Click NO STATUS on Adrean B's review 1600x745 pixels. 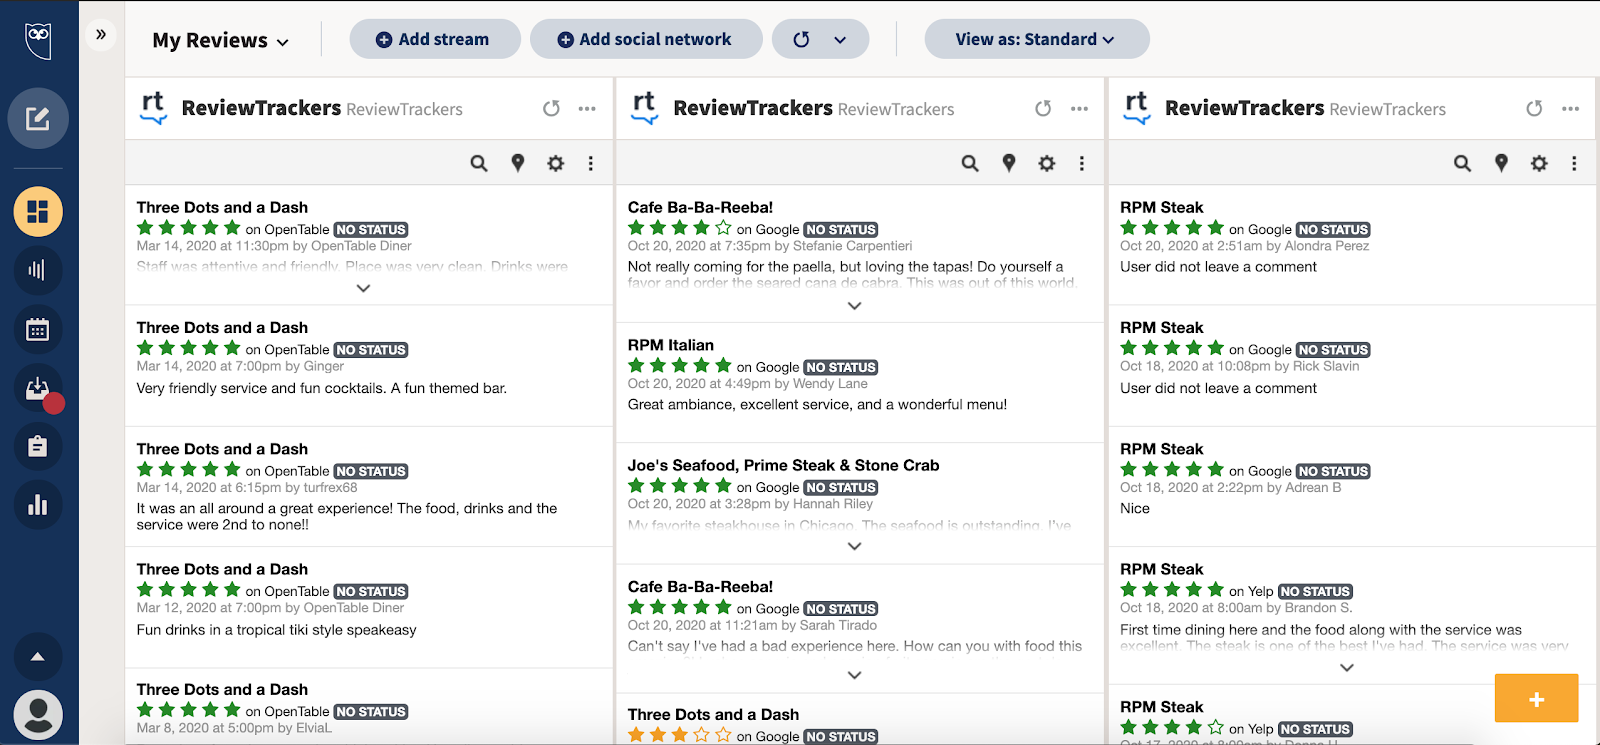(1334, 471)
